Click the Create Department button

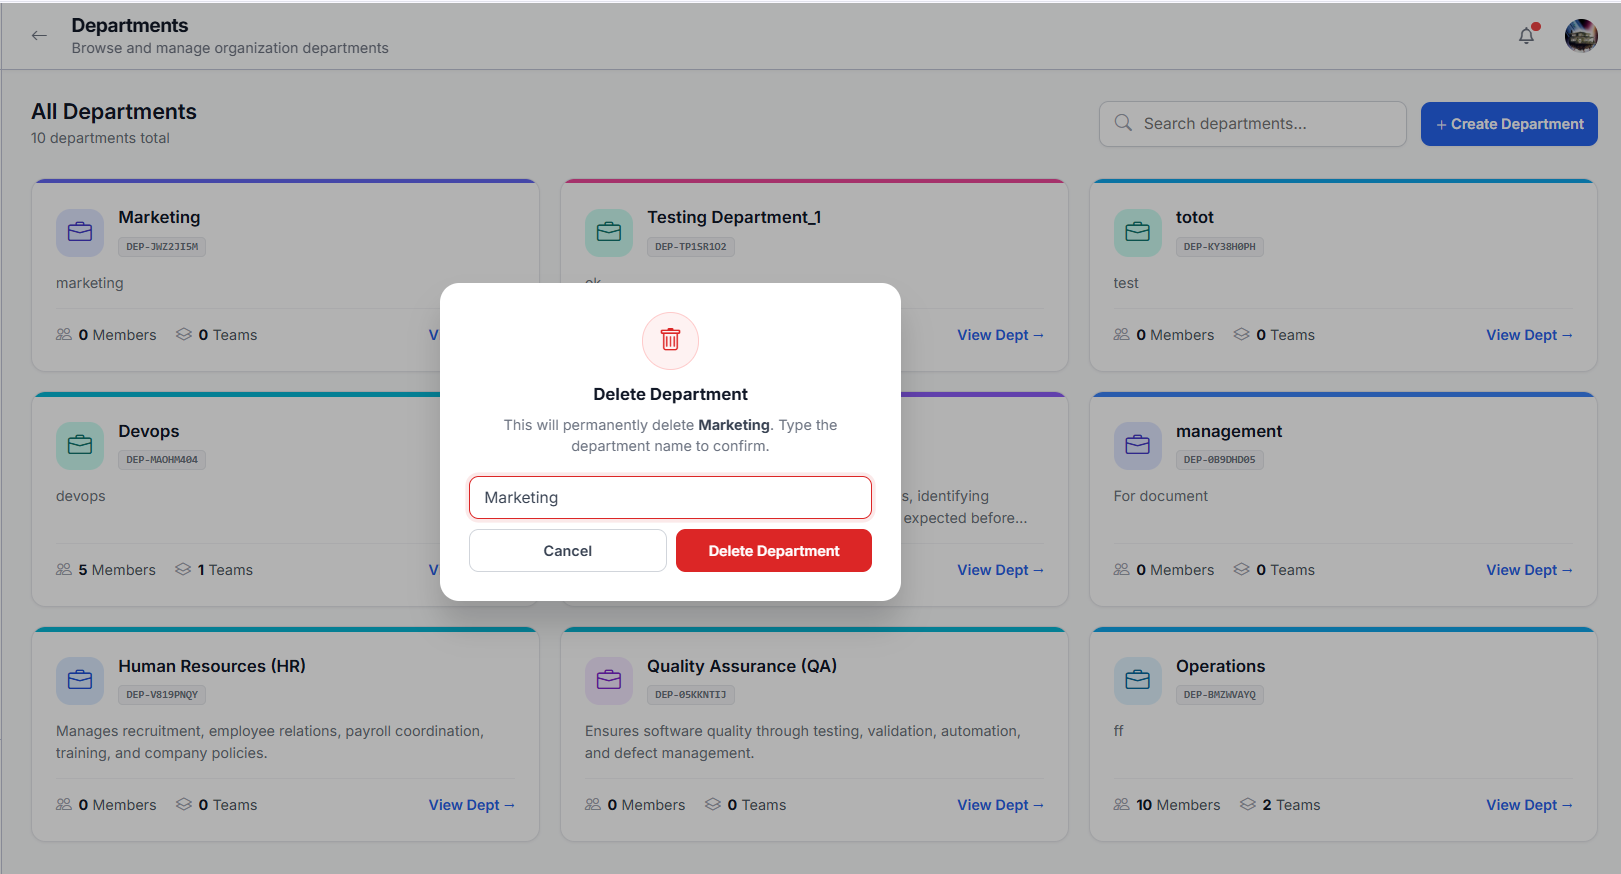1509,124
